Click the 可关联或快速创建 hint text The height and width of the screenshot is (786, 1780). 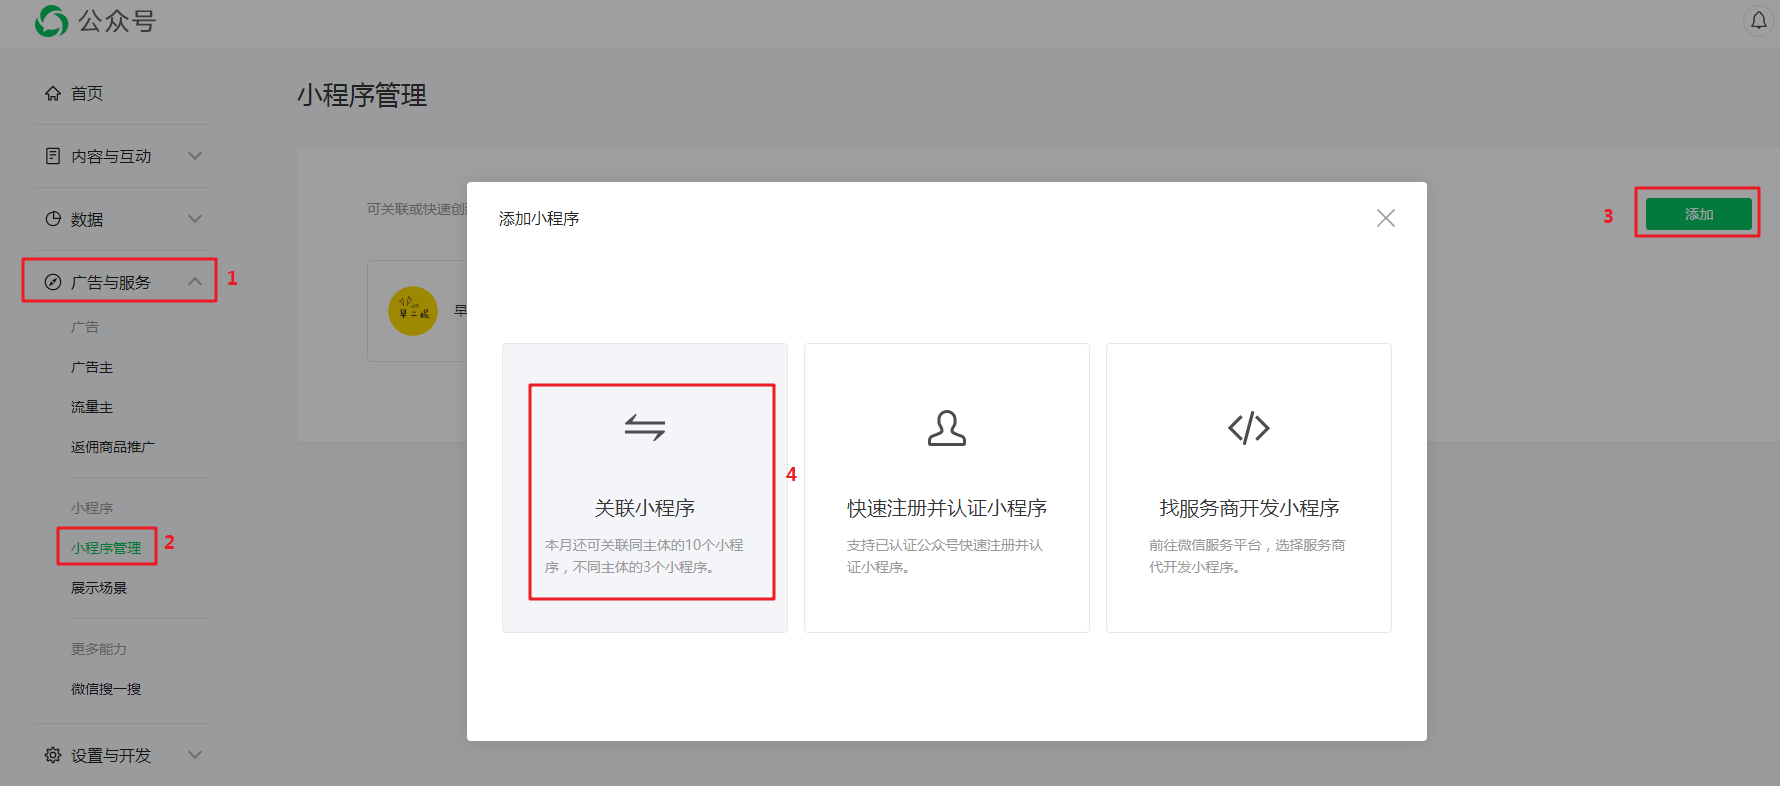pos(417,209)
